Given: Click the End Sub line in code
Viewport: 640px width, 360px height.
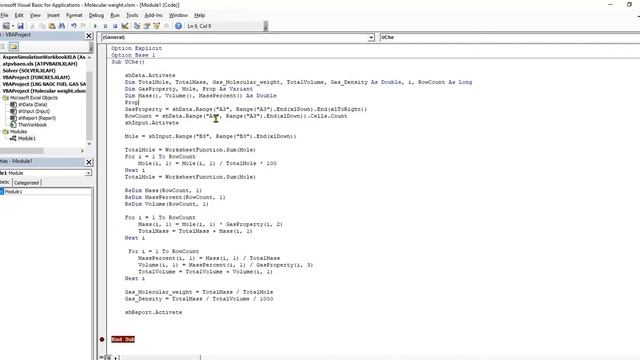Looking at the screenshot, I should (x=123, y=340).
